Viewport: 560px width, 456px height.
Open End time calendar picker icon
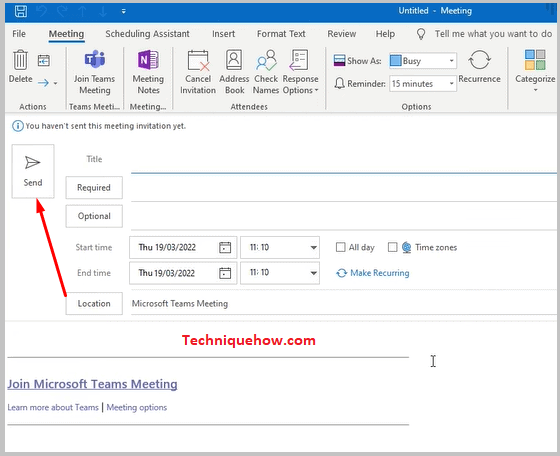[x=225, y=273]
